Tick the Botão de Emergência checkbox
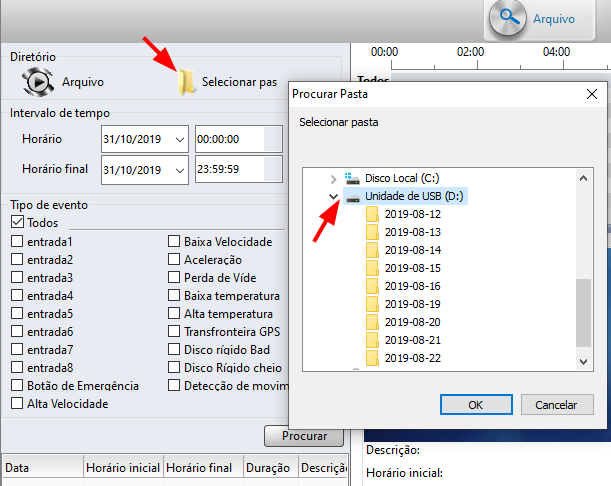Image resolution: width=611 pixels, height=486 pixels. pos(18,385)
